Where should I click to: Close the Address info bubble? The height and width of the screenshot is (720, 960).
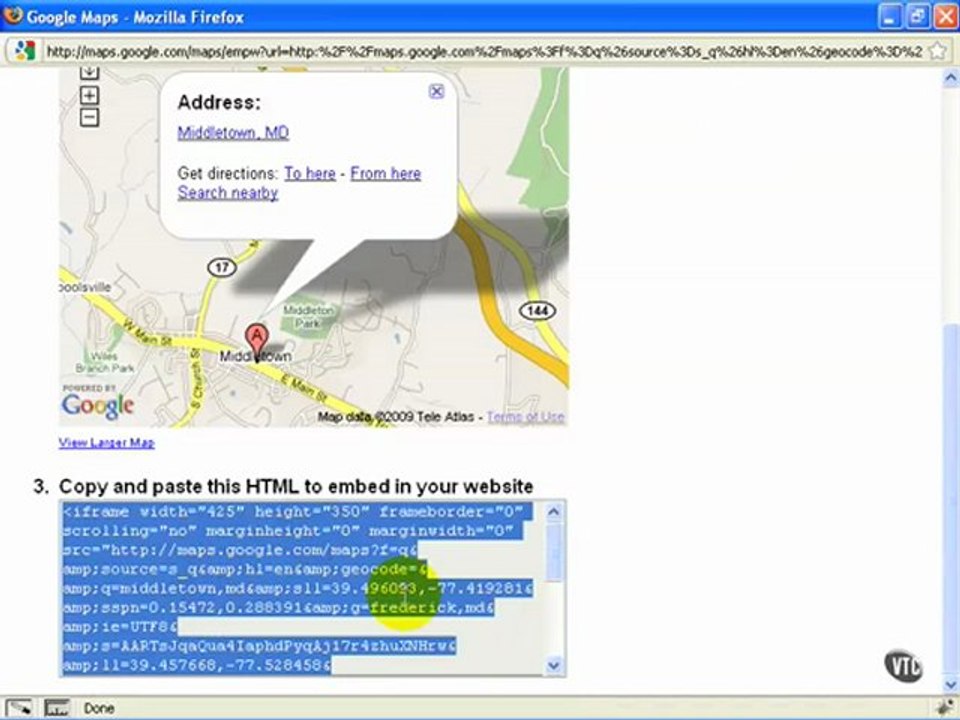point(436,91)
